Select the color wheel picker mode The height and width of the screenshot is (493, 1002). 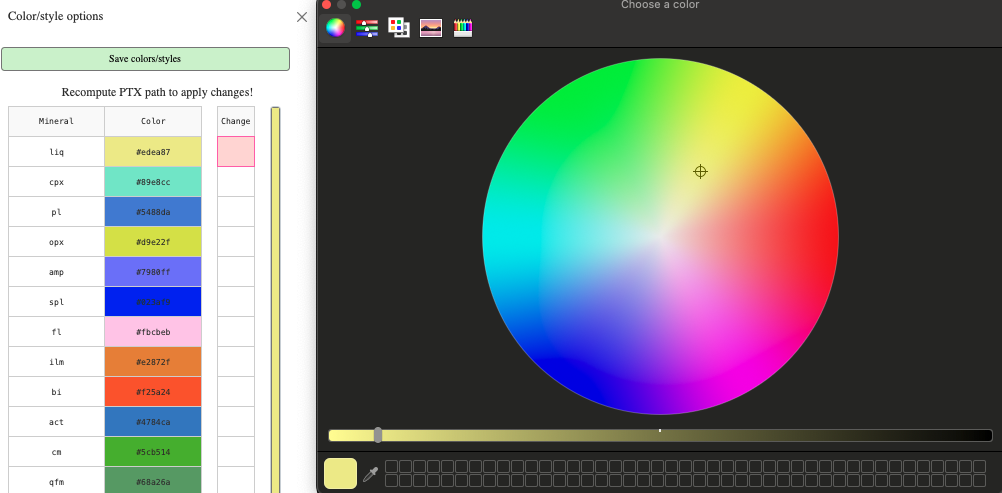point(335,27)
